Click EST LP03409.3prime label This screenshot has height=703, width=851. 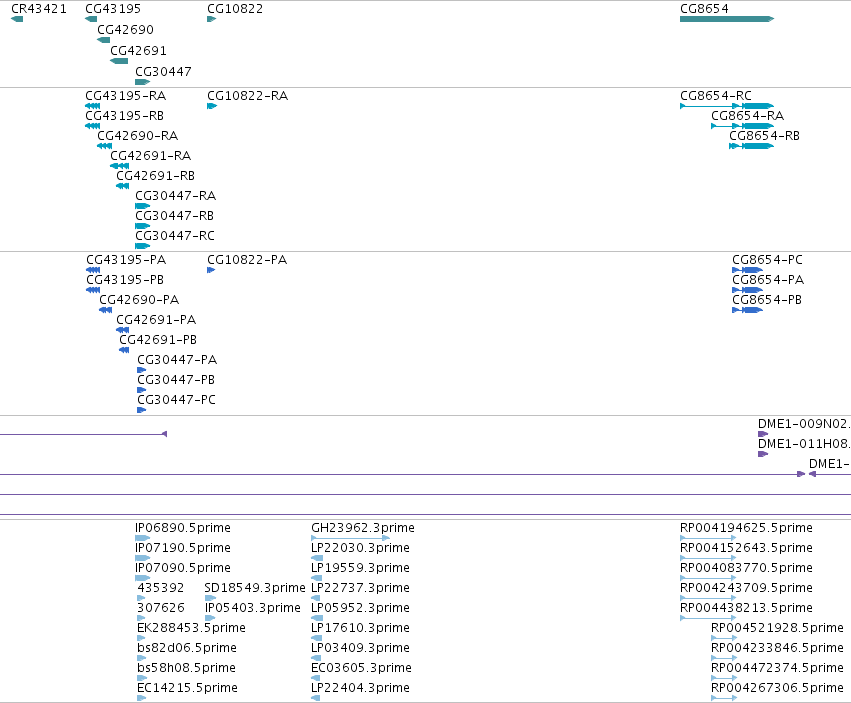360,648
